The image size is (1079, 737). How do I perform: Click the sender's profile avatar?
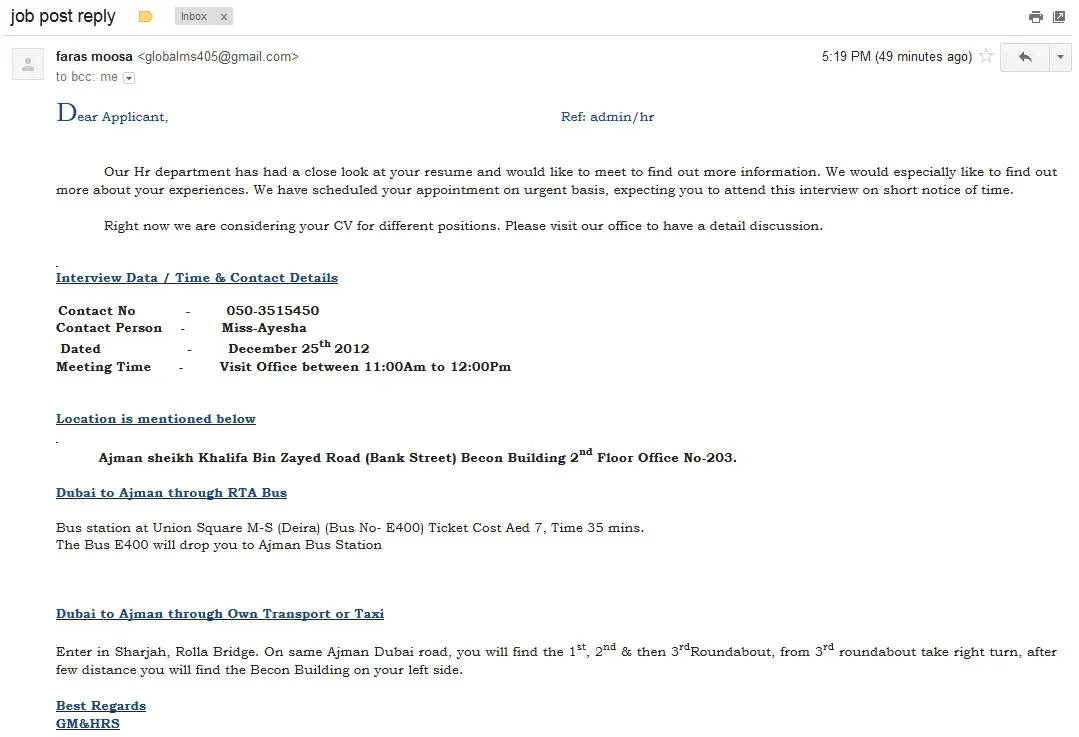pyautogui.click(x=28, y=65)
